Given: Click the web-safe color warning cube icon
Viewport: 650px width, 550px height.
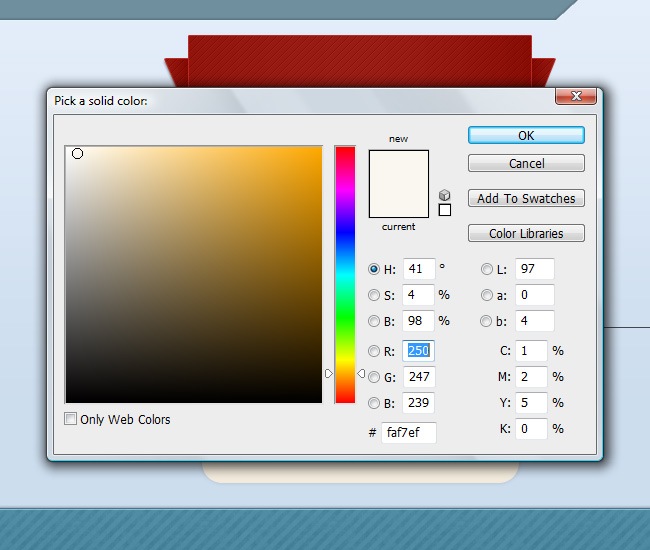Looking at the screenshot, I should [445, 195].
